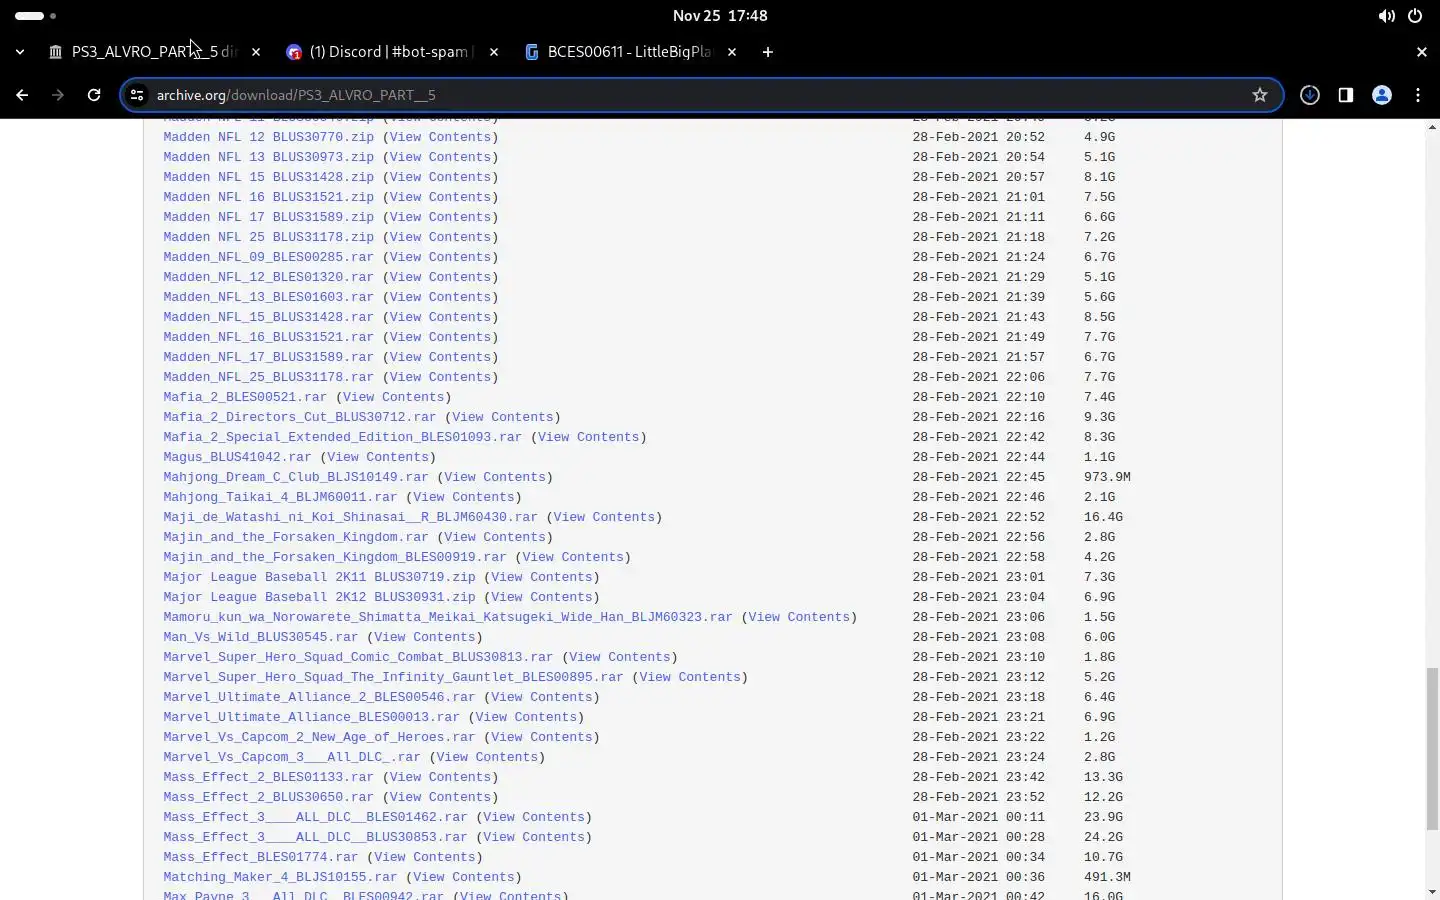
Task: Open the browser three-dot menu
Action: [x=1418, y=95]
